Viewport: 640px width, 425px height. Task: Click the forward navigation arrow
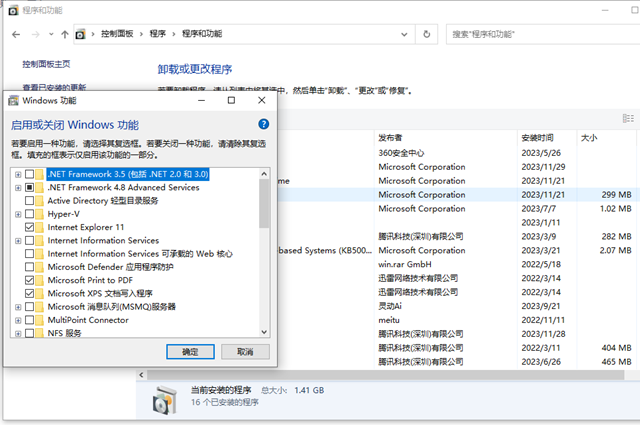[36, 34]
